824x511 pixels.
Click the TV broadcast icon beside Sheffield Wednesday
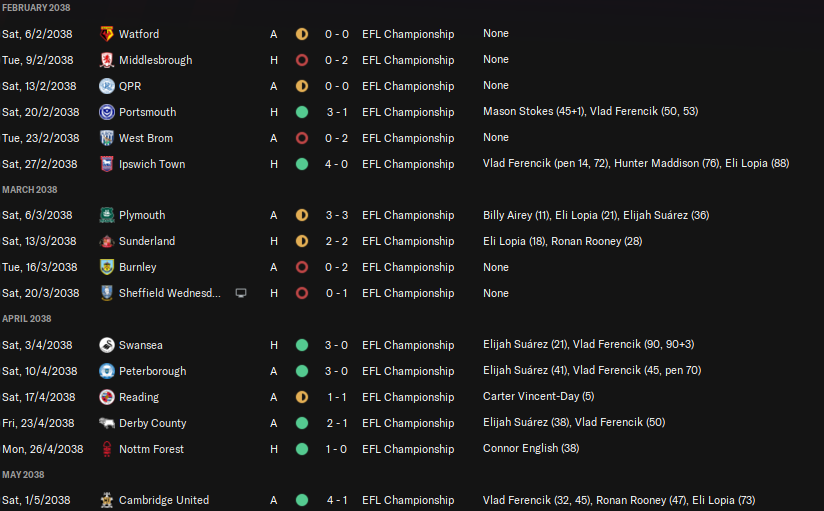(x=241, y=293)
